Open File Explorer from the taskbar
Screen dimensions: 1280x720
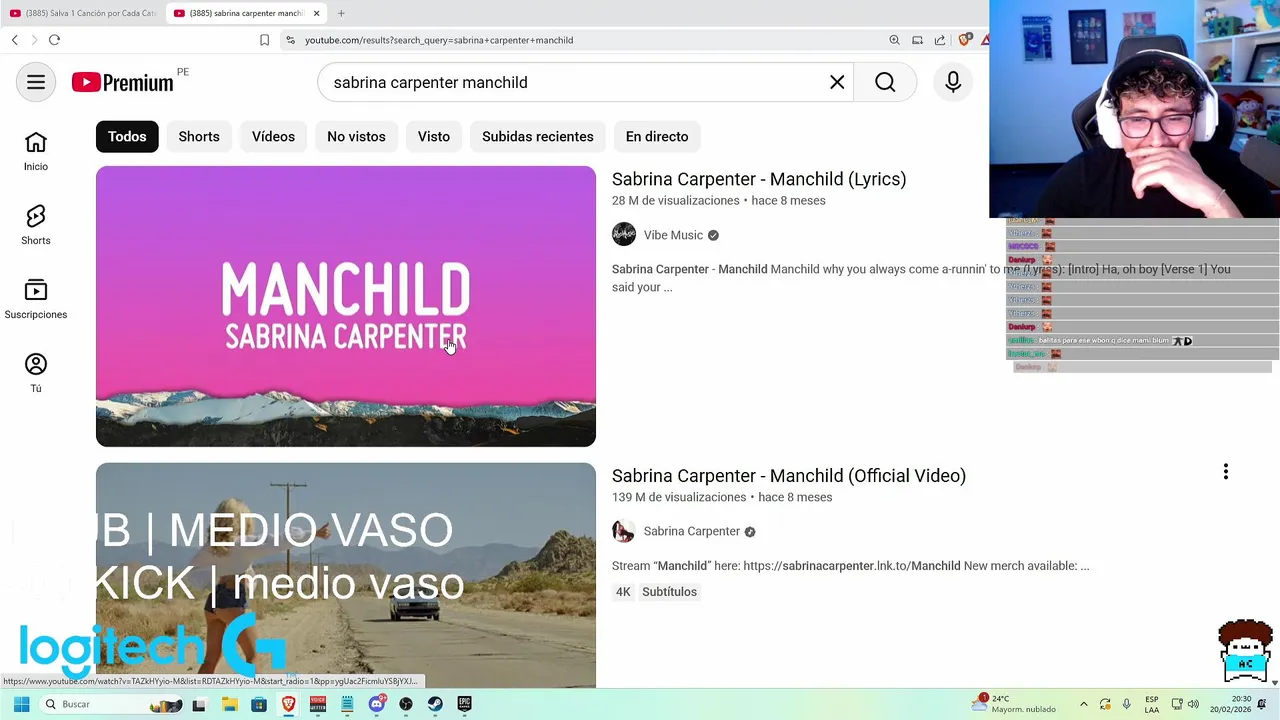pos(229,704)
